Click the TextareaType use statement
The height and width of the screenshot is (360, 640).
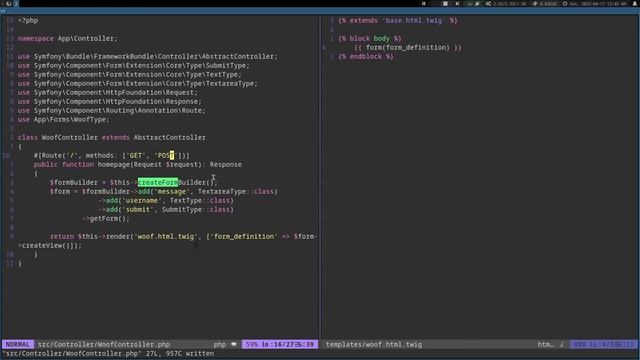(138, 83)
